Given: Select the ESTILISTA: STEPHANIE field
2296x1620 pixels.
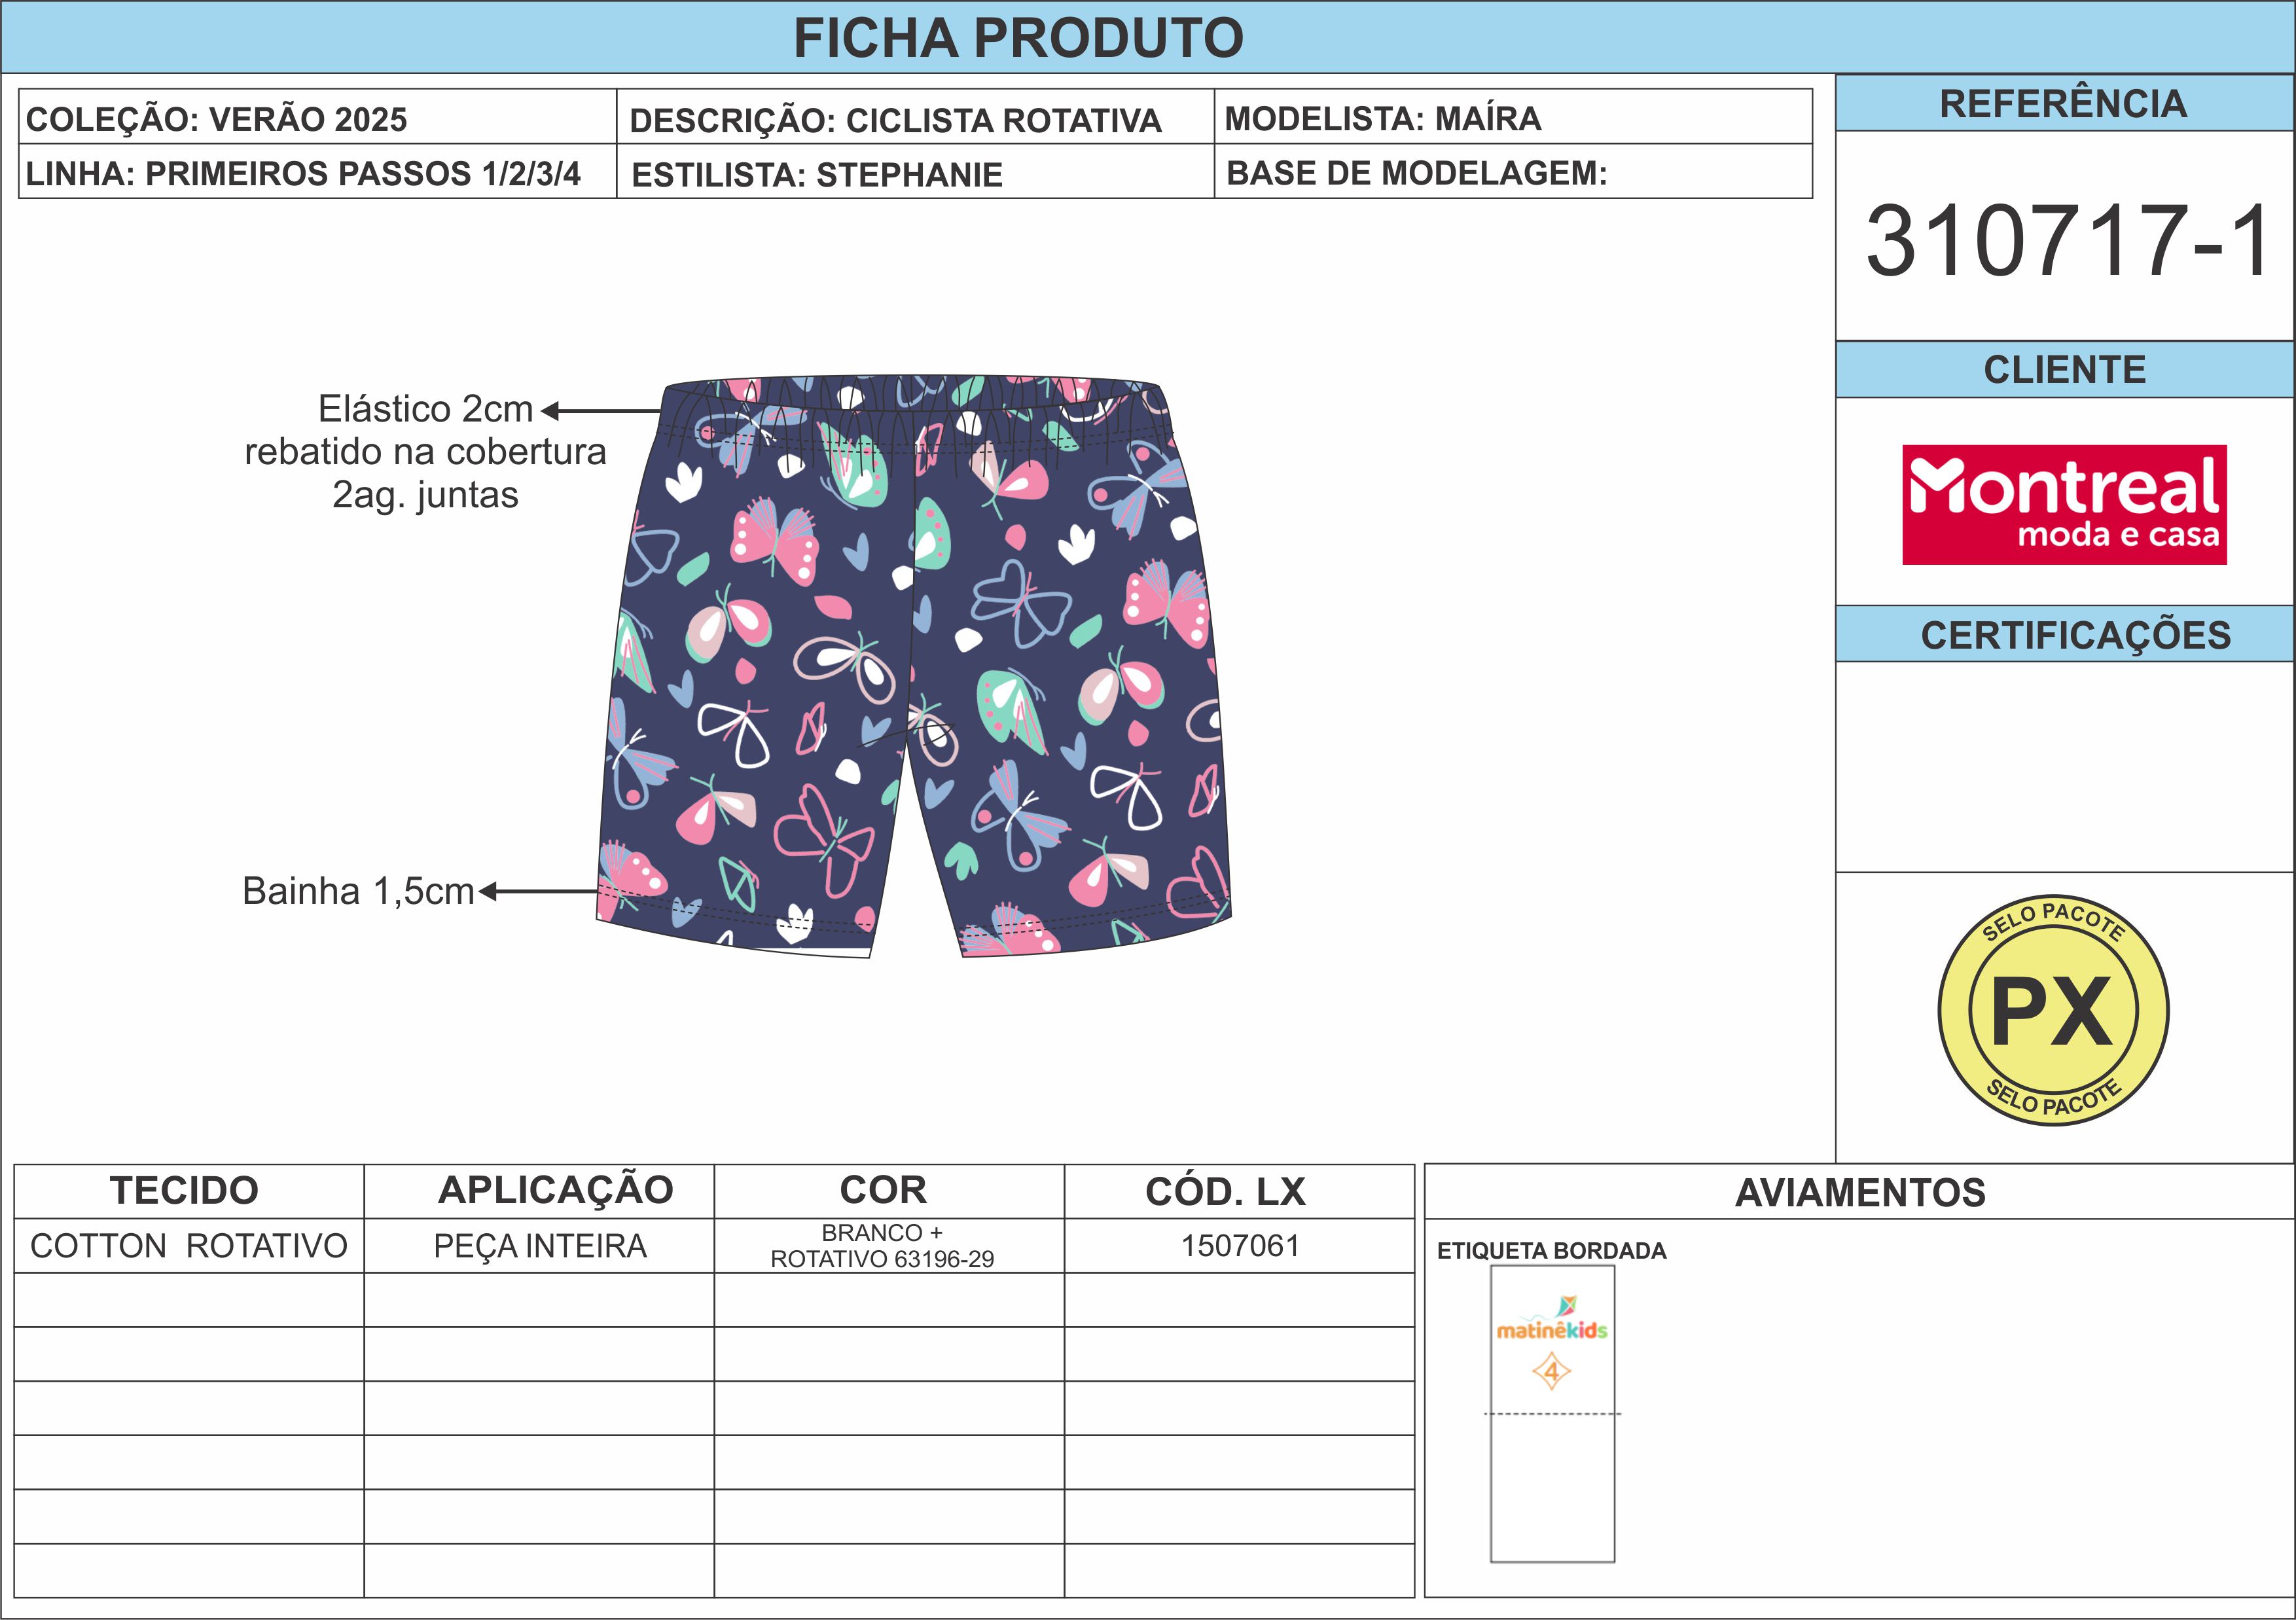Looking at the screenshot, I should click(x=915, y=171).
